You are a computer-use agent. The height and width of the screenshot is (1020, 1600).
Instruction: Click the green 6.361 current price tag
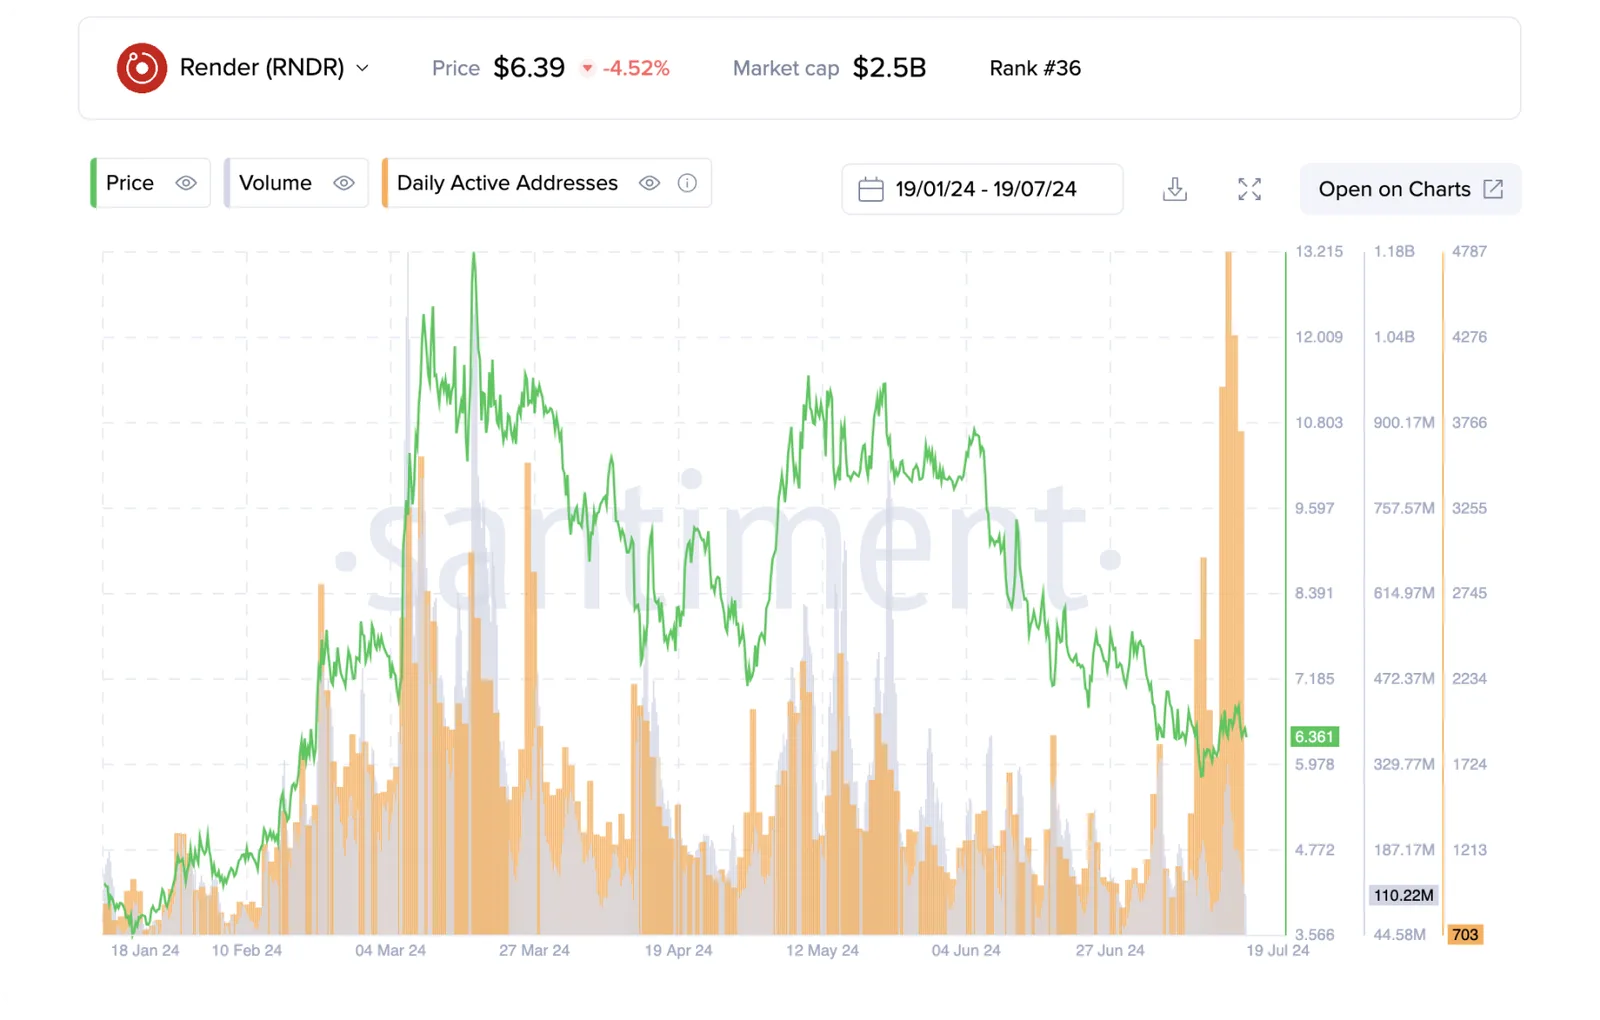(1314, 737)
